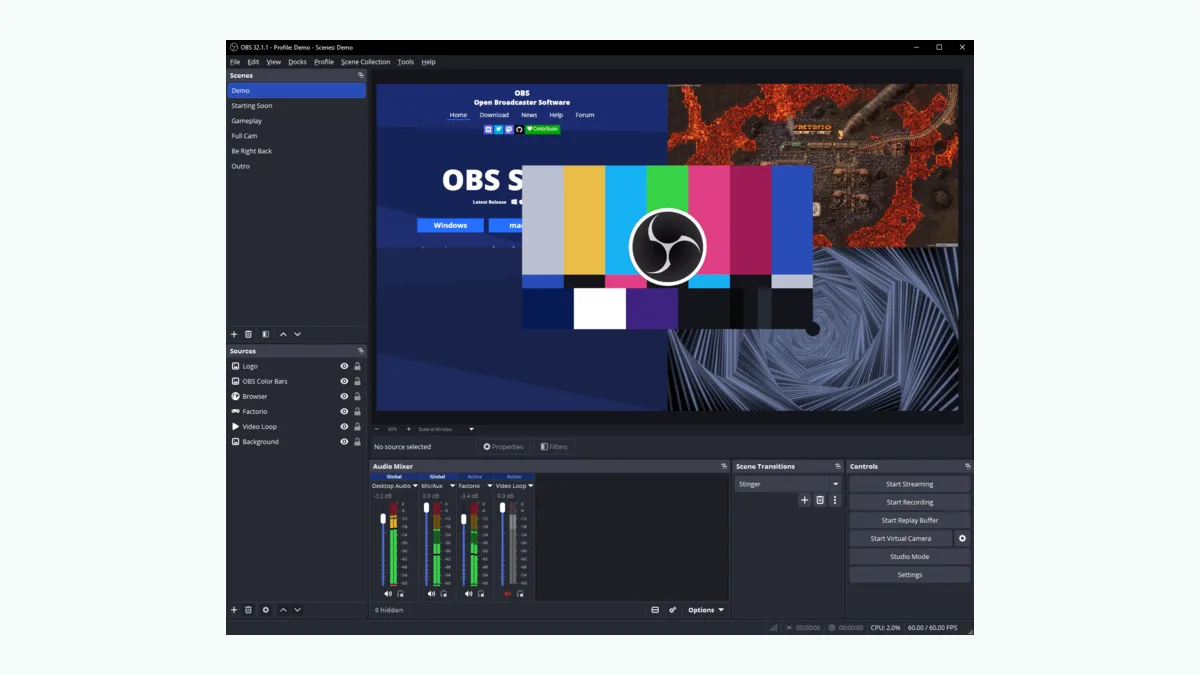Move source up with the Sources up arrow

coord(283,609)
